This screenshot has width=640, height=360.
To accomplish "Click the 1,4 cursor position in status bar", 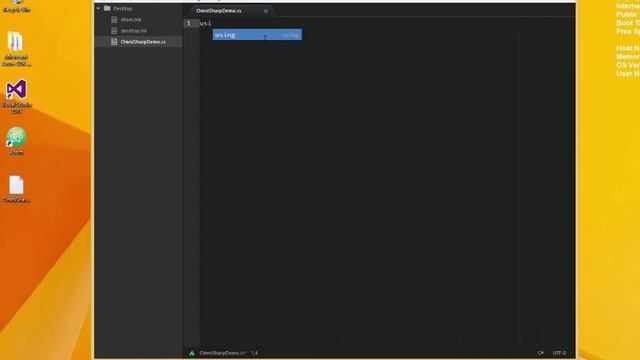I will (x=255, y=353).
